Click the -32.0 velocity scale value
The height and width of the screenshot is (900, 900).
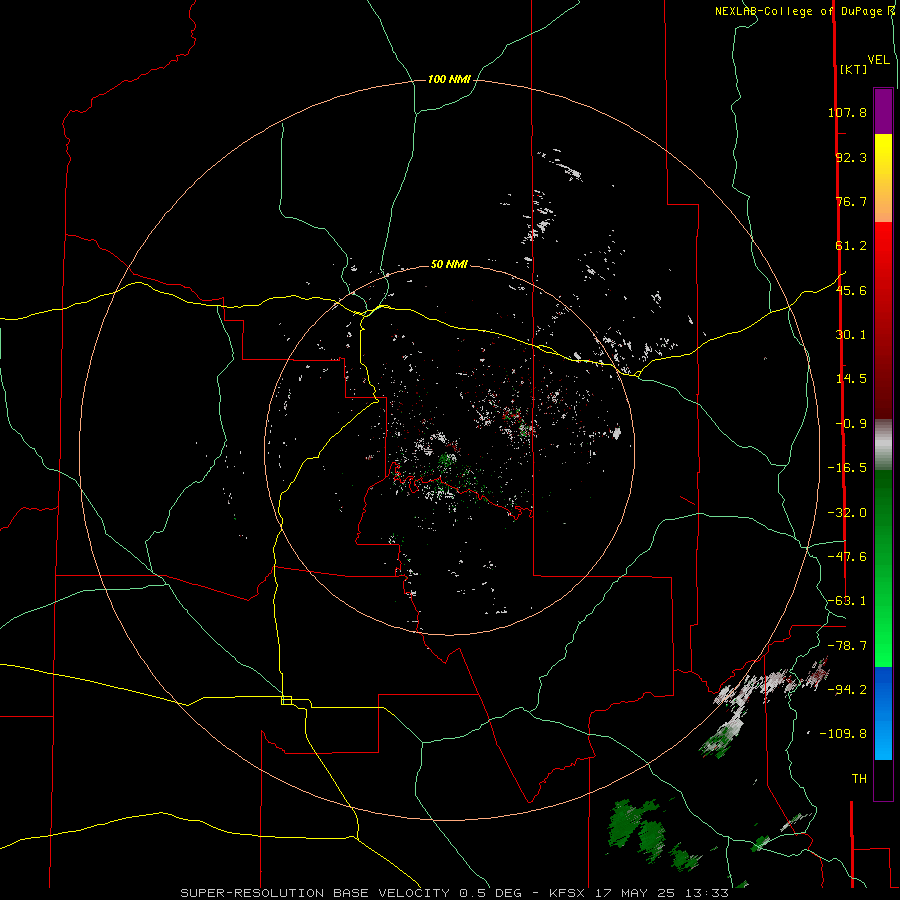(847, 513)
